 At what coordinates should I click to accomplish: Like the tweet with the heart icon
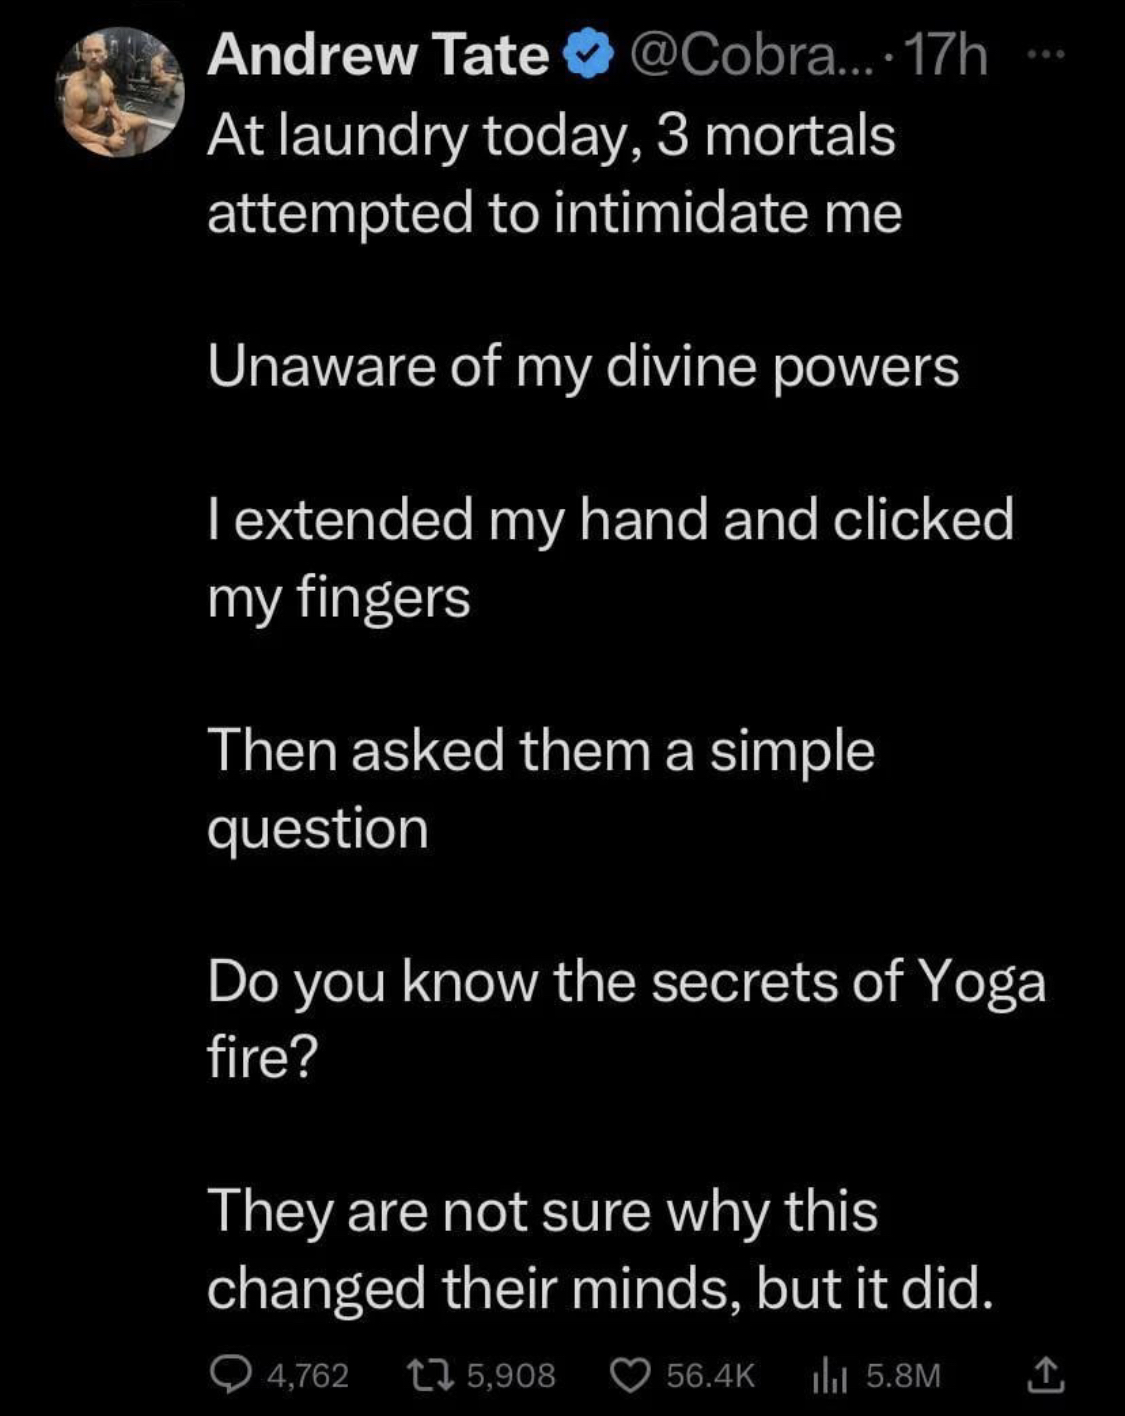[x=630, y=1375]
